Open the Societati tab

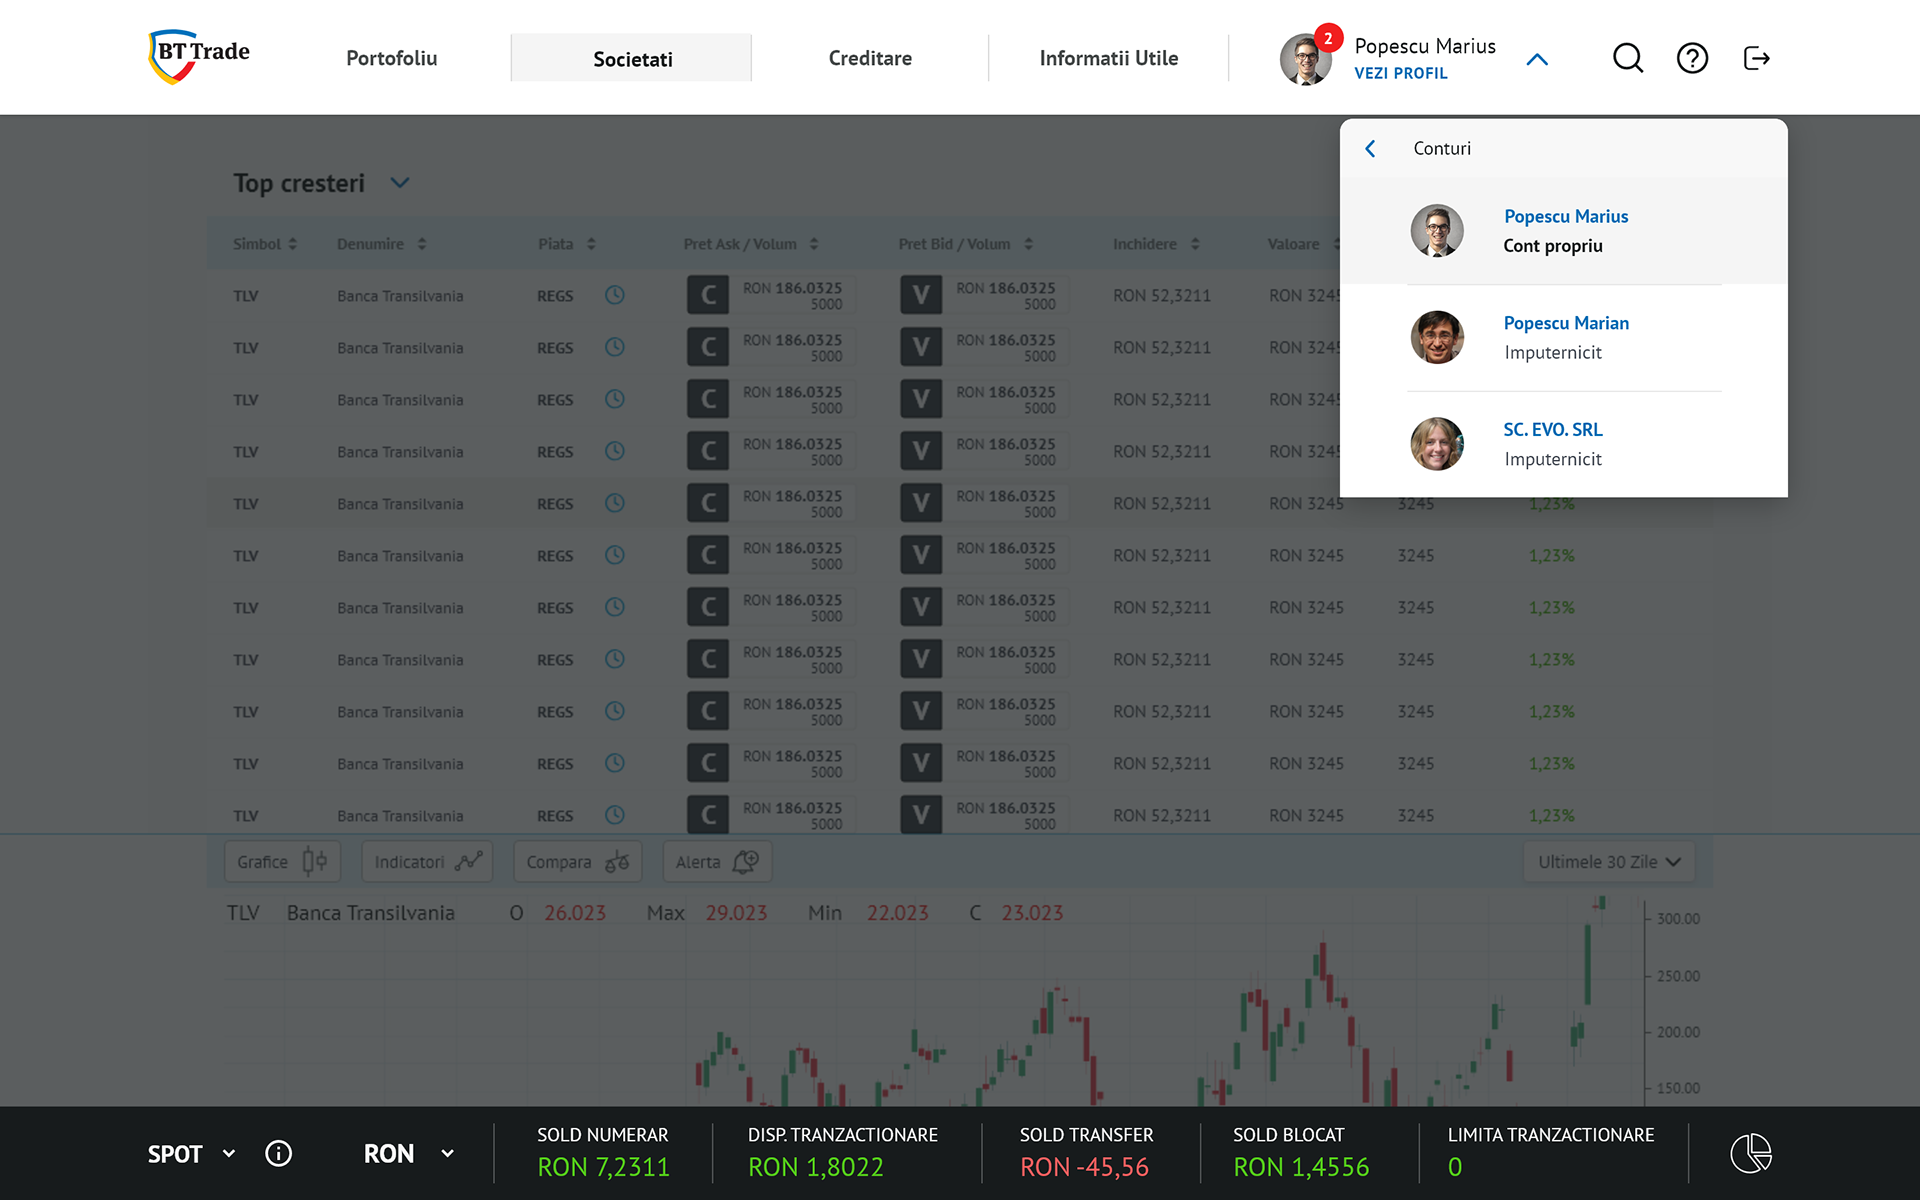pos(632,58)
